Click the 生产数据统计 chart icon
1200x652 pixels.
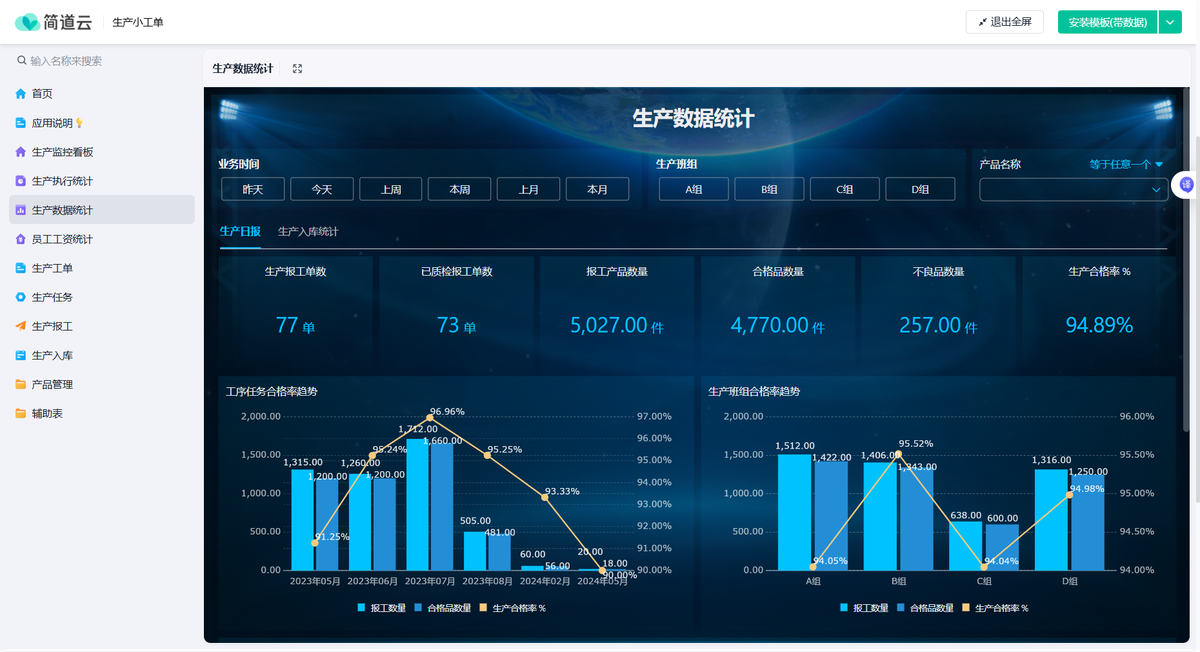(x=21, y=210)
